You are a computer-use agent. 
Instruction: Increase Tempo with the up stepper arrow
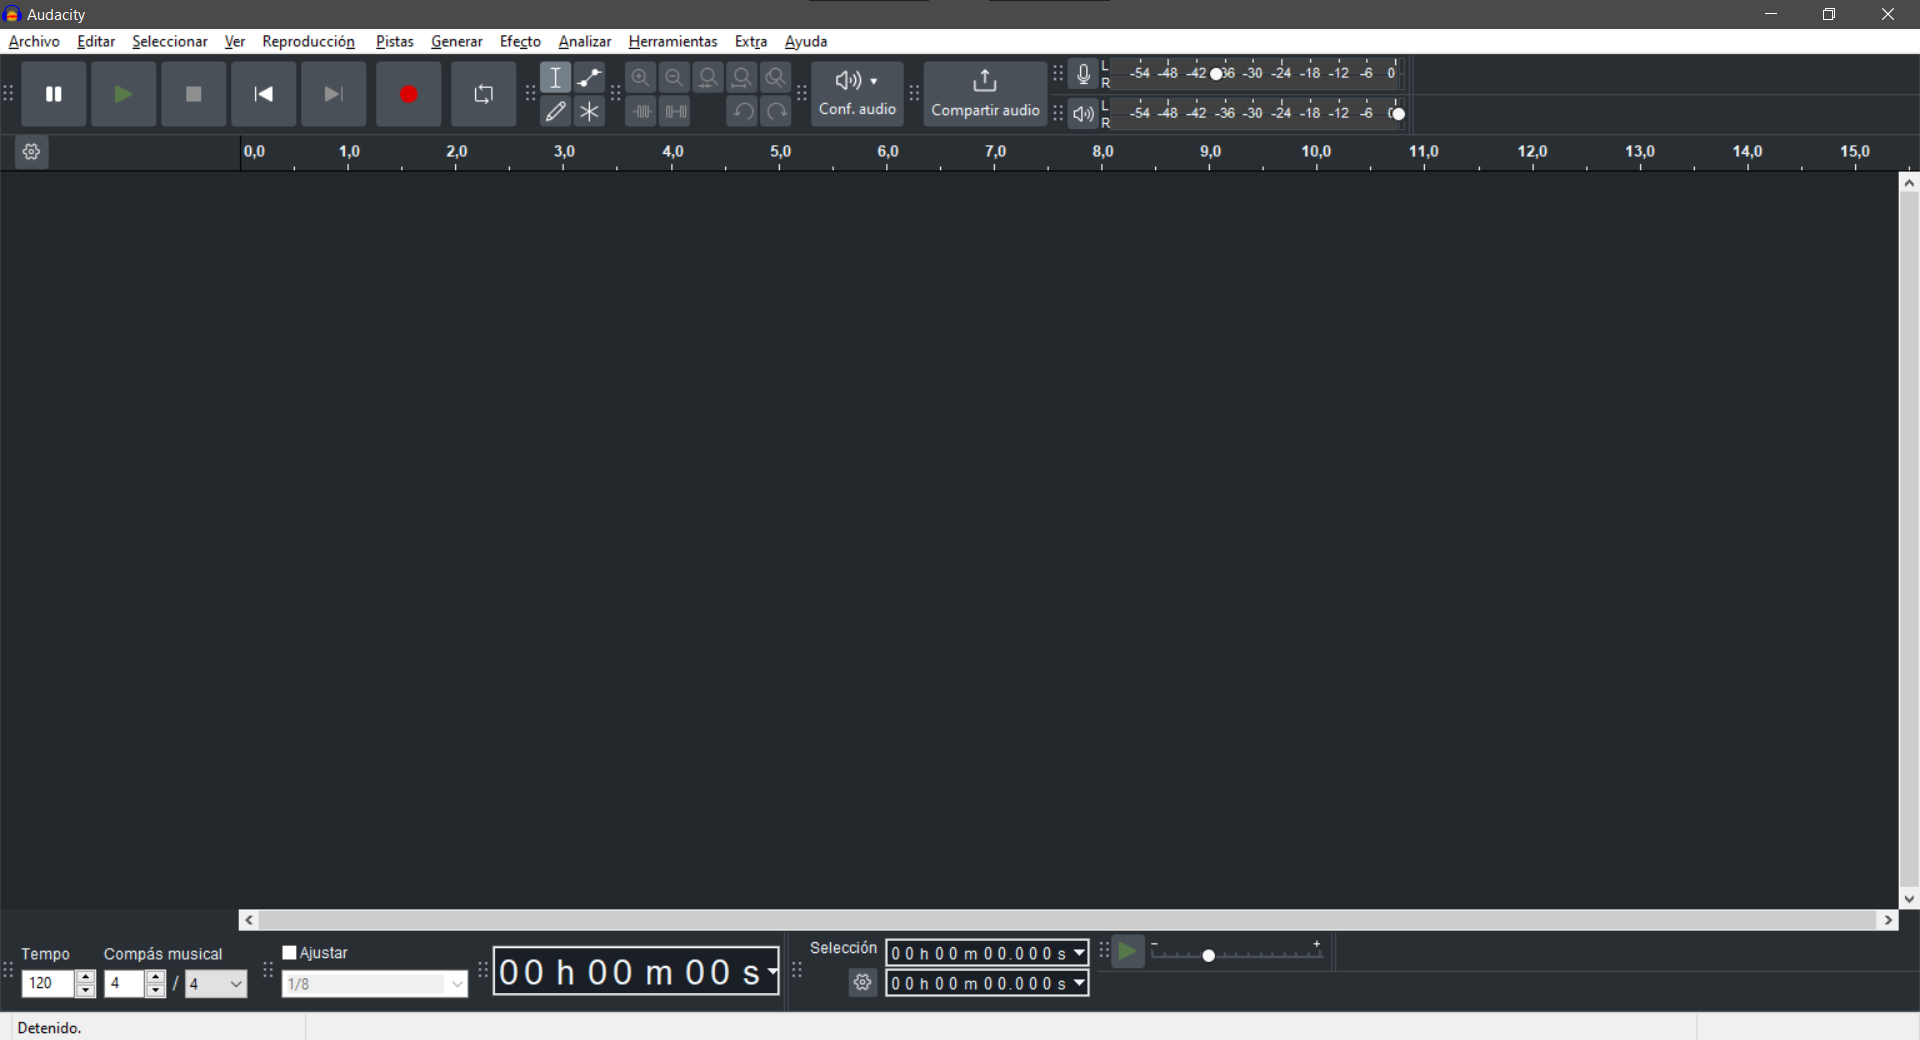click(85, 978)
